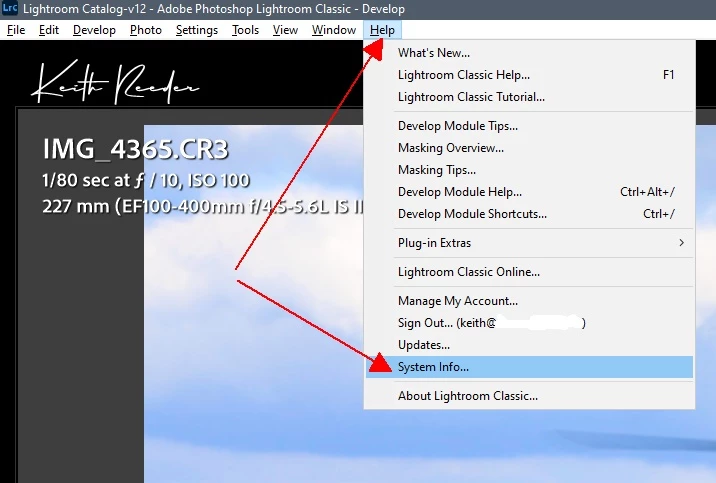Open Develop Module Tips...
The image size is (716, 483).
[529, 126]
